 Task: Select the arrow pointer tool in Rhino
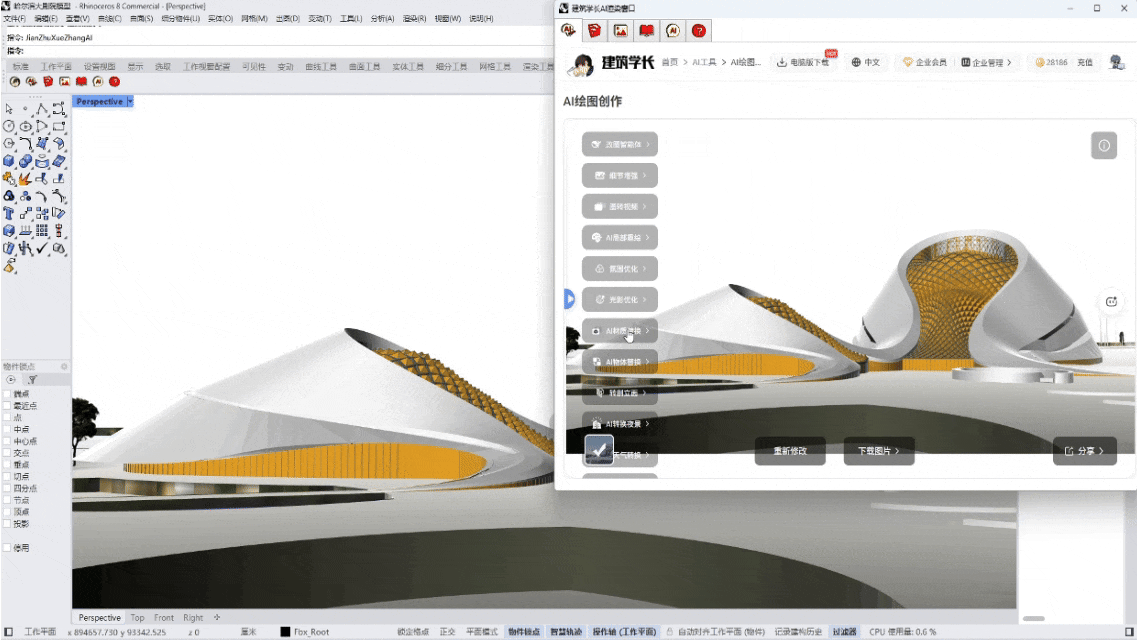coord(9,109)
